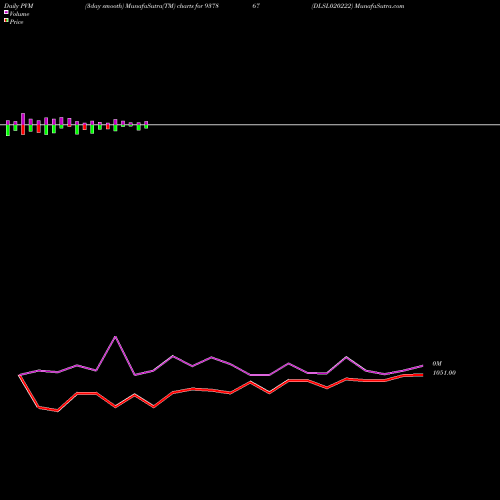This screenshot has height=500, width=500.
Task: Click the '(DLSL020222) MunafaSutra.com' text
Action: tap(358, 6)
